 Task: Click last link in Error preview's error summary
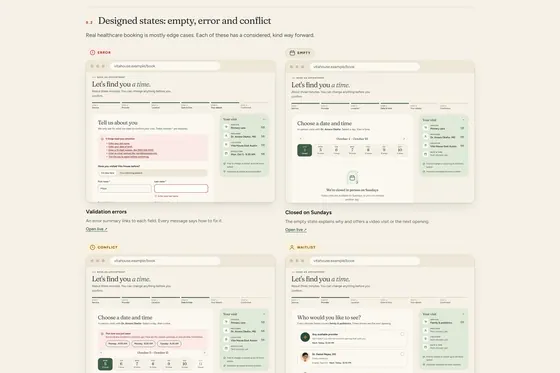tap(129, 156)
